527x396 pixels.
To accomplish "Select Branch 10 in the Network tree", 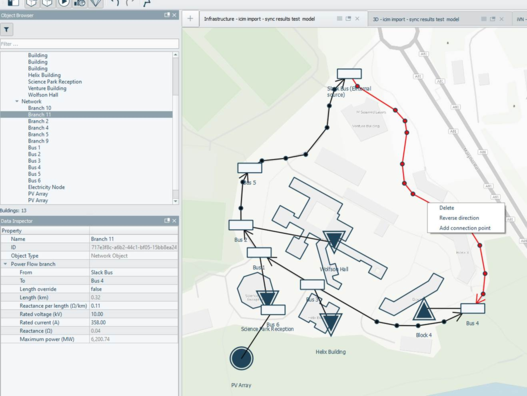I will [x=39, y=108].
